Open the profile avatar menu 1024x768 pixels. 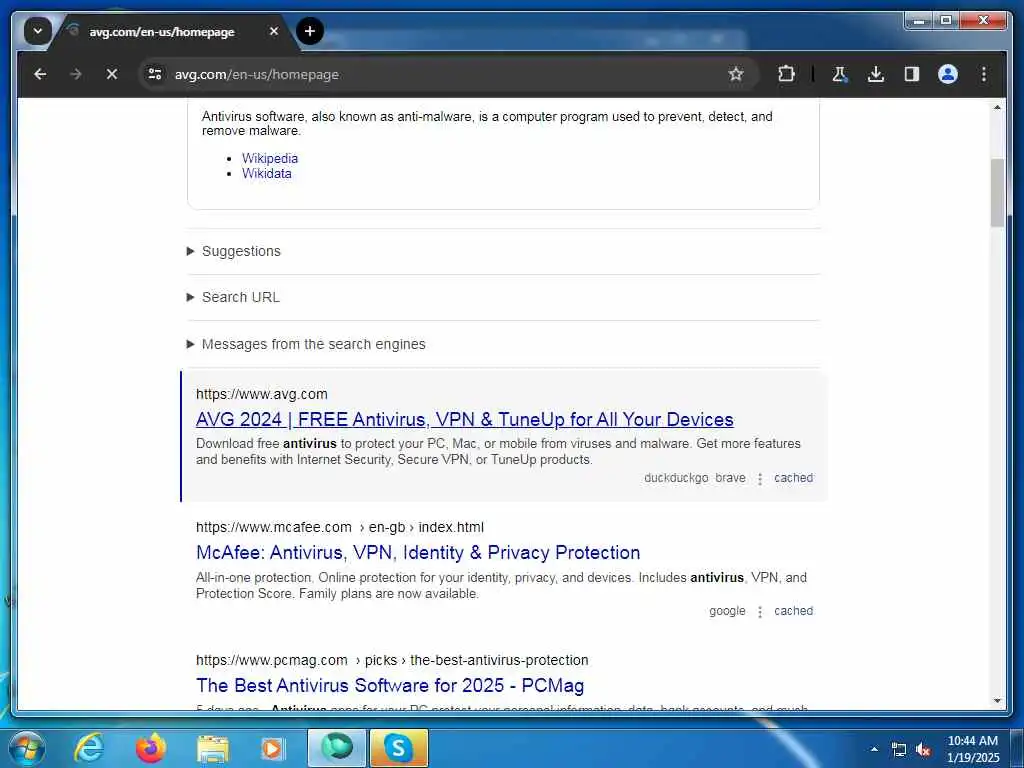click(x=948, y=74)
